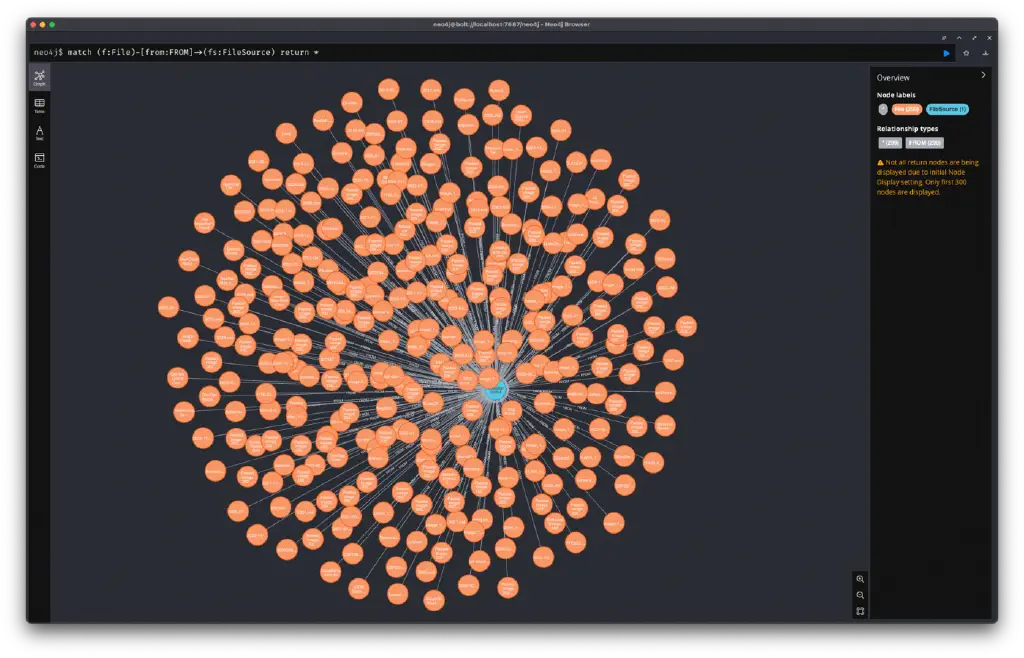Toggle the FROM (299) relationship type filter
Image resolution: width=1024 pixels, height=658 pixels.
[x=925, y=142]
